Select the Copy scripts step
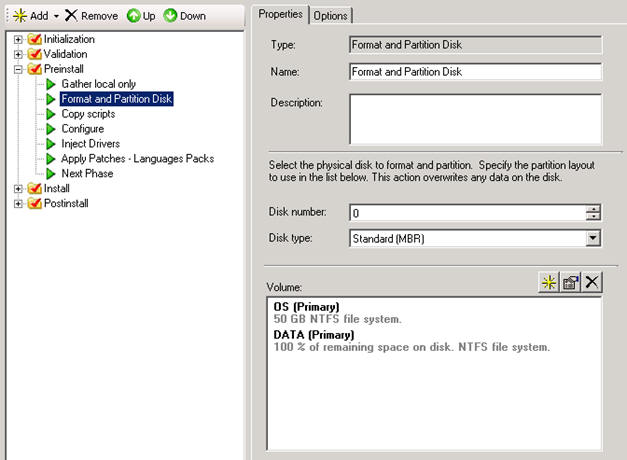 point(88,114)
